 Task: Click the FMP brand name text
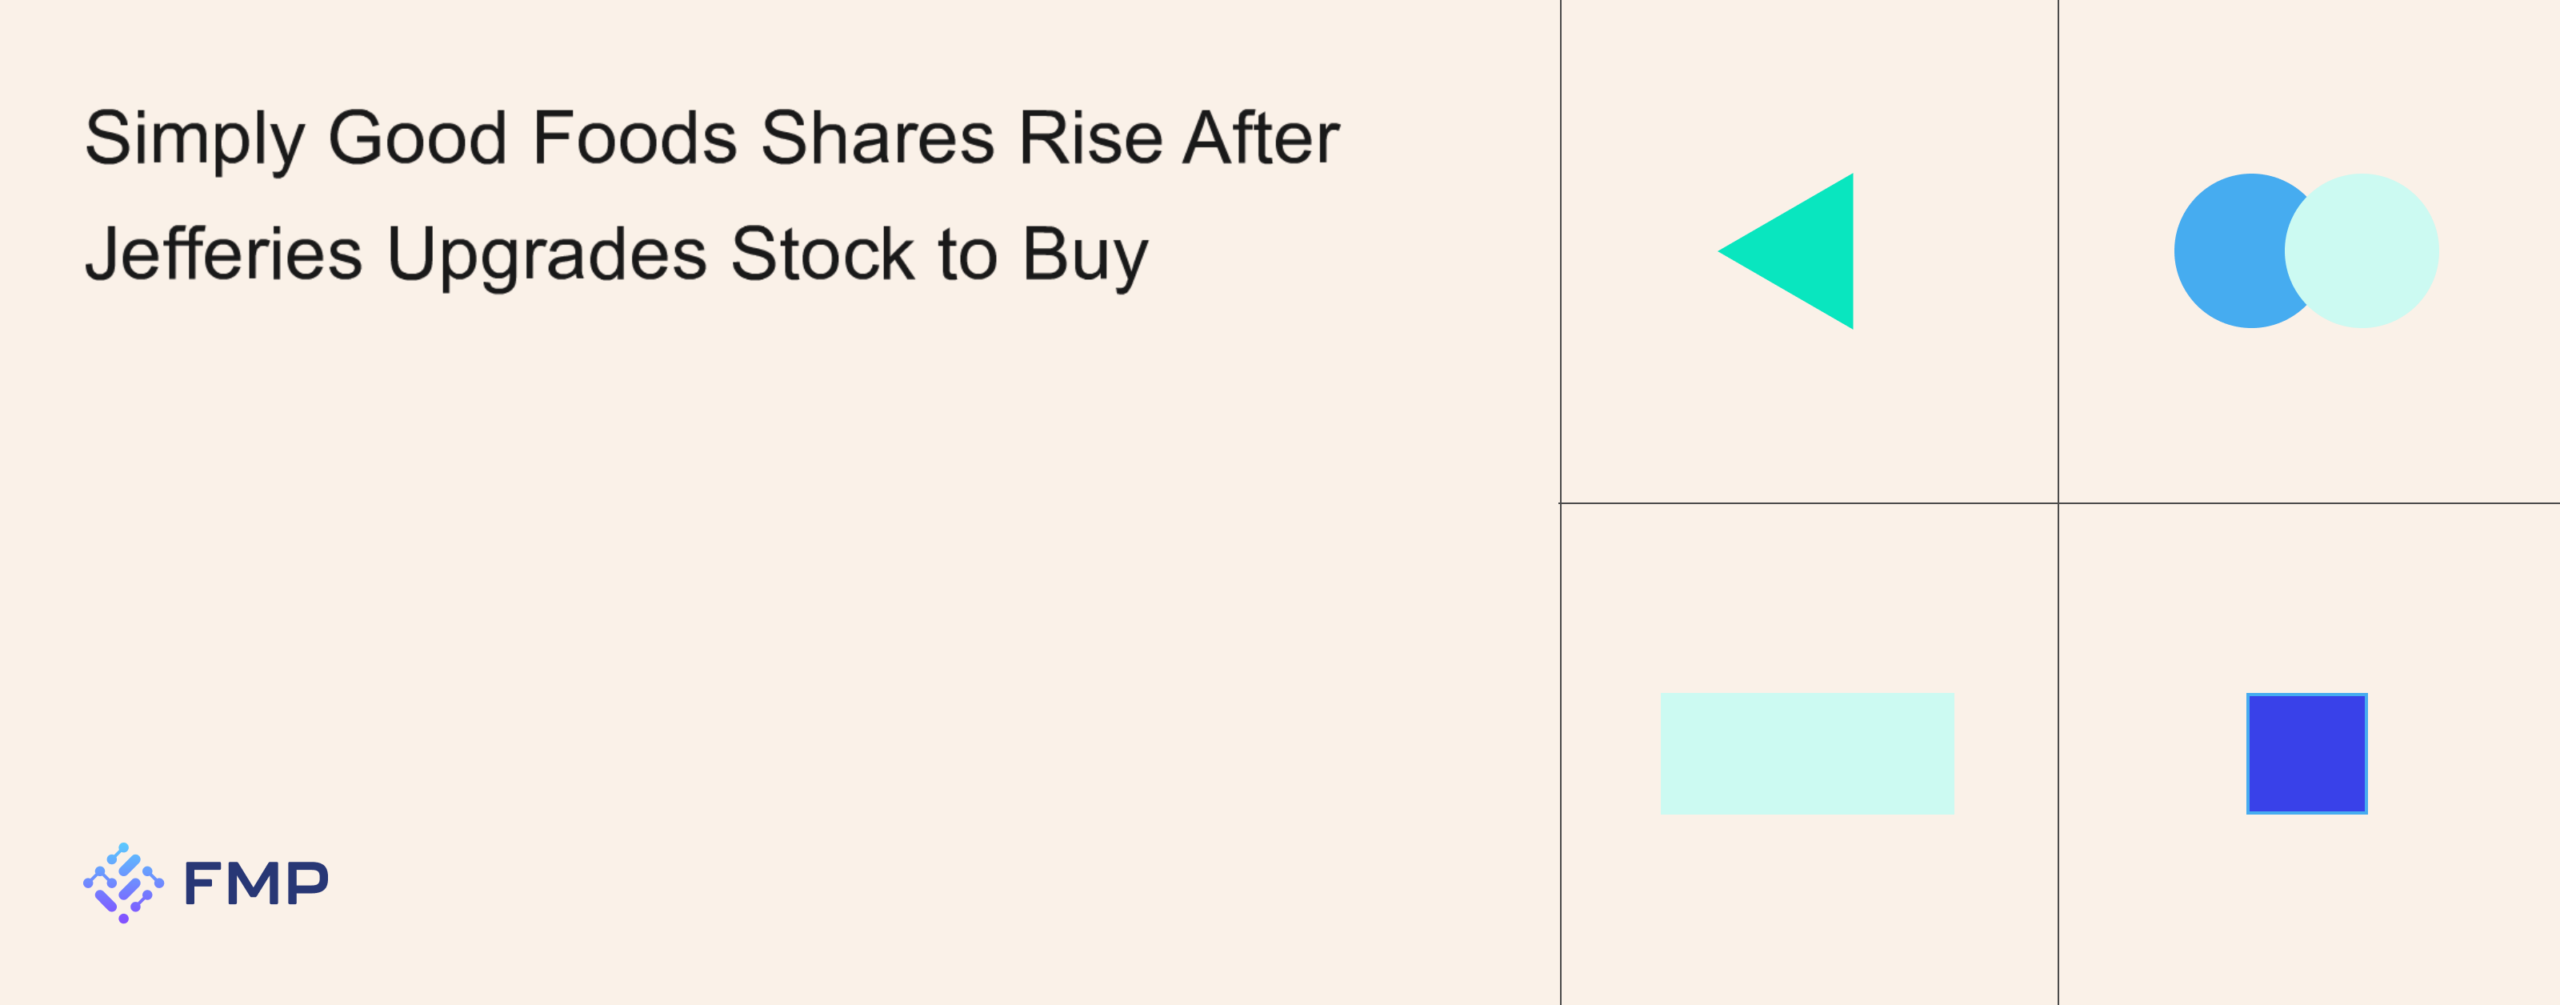tap(256, 883)
